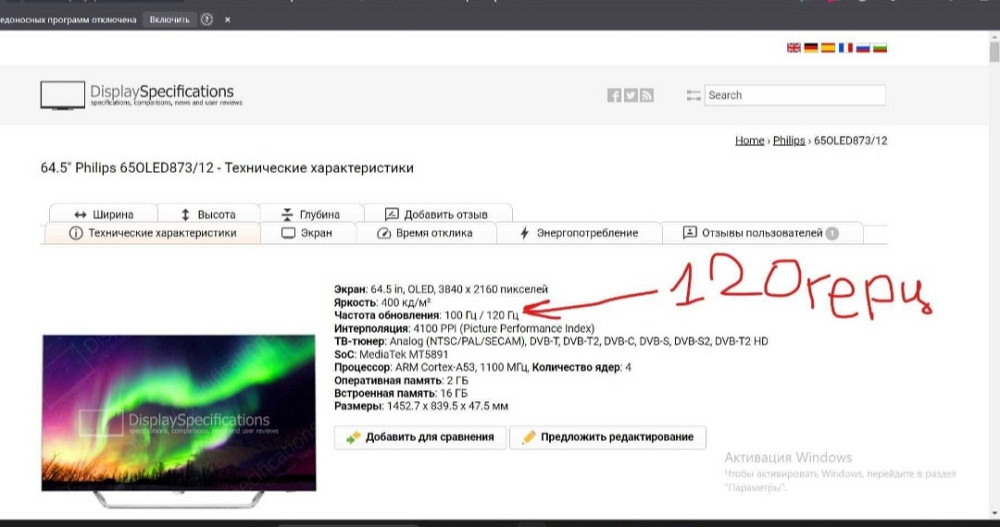
Task: Select Технические характеристики tab
Action: (152, 233)
